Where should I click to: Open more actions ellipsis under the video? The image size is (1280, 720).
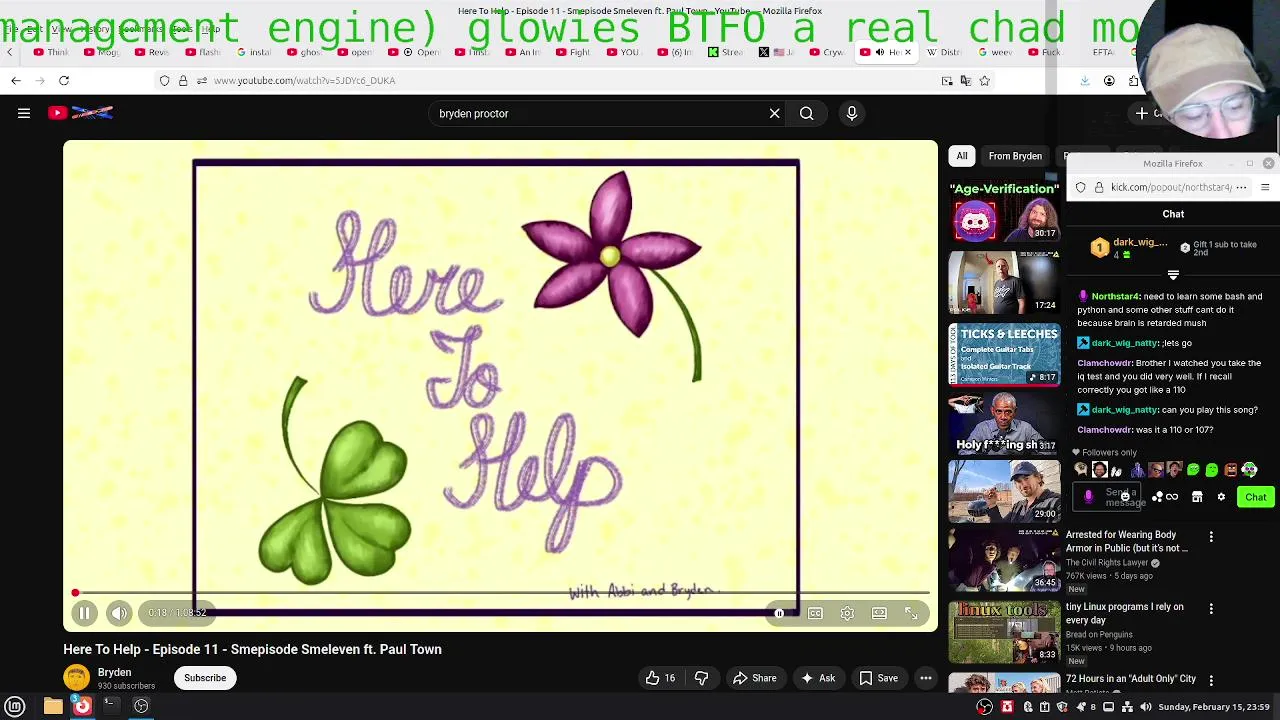tap(926, 678)
